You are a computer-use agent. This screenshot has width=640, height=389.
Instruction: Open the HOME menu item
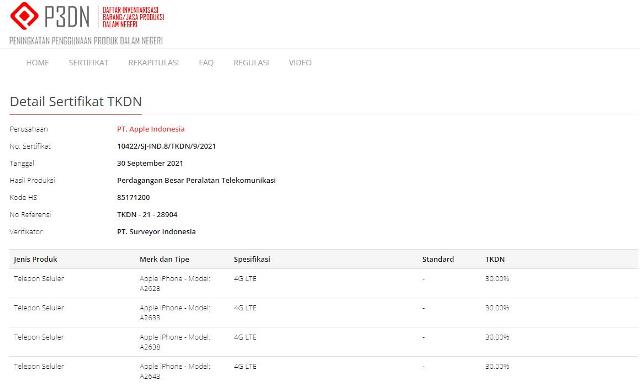pyautogui.click(x=38, y=62)
